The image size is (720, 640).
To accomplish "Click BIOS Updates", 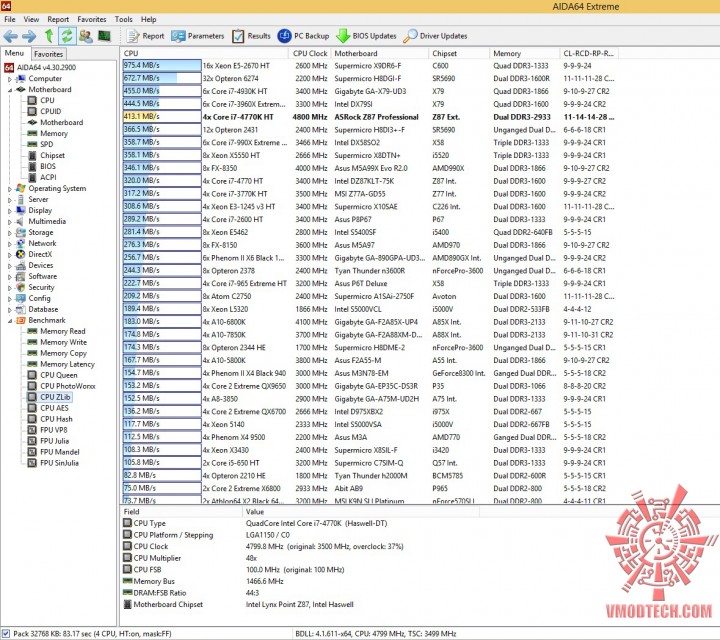I will tap(366, 36).
